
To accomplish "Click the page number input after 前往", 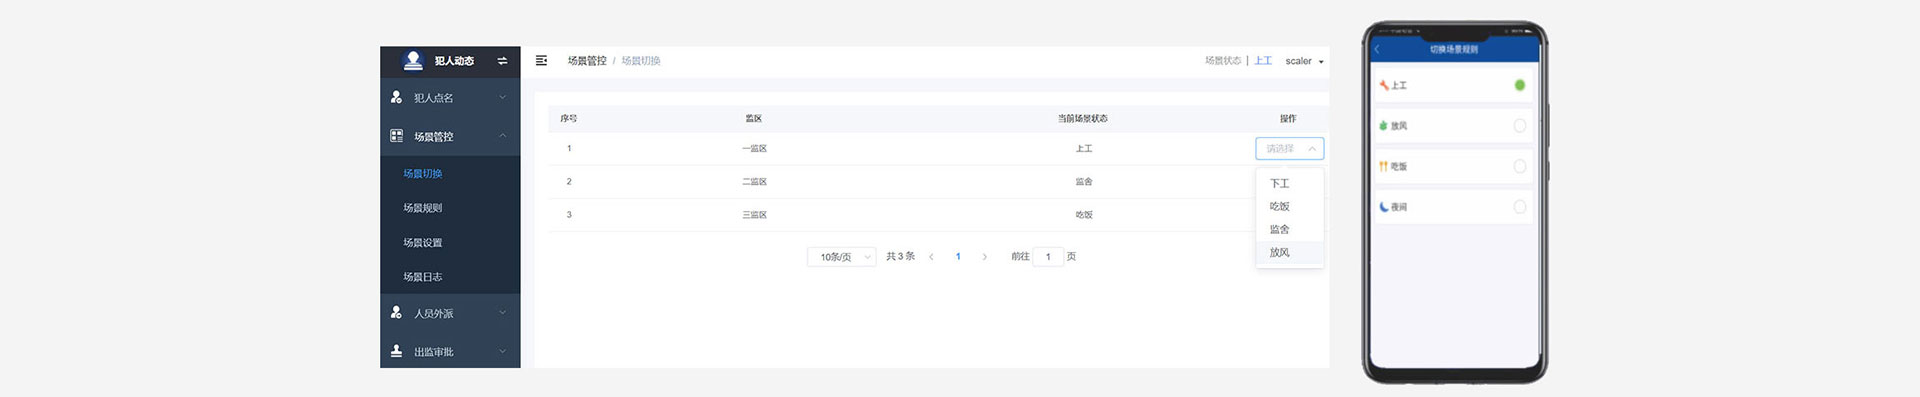I will coord(1048,257).
